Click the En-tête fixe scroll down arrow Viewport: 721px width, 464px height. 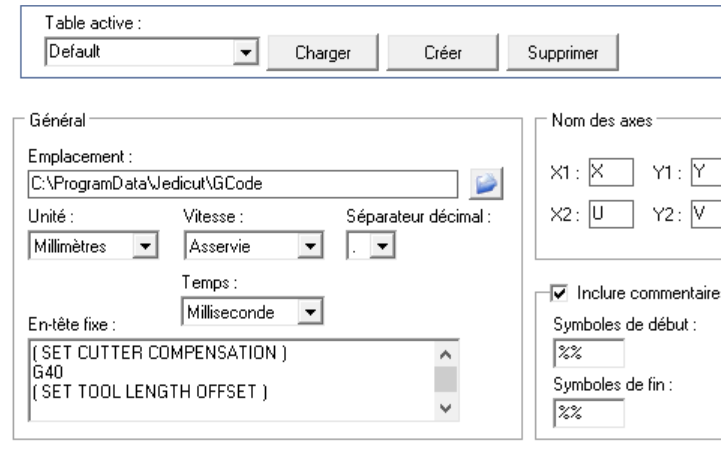(x=446, y=408)
